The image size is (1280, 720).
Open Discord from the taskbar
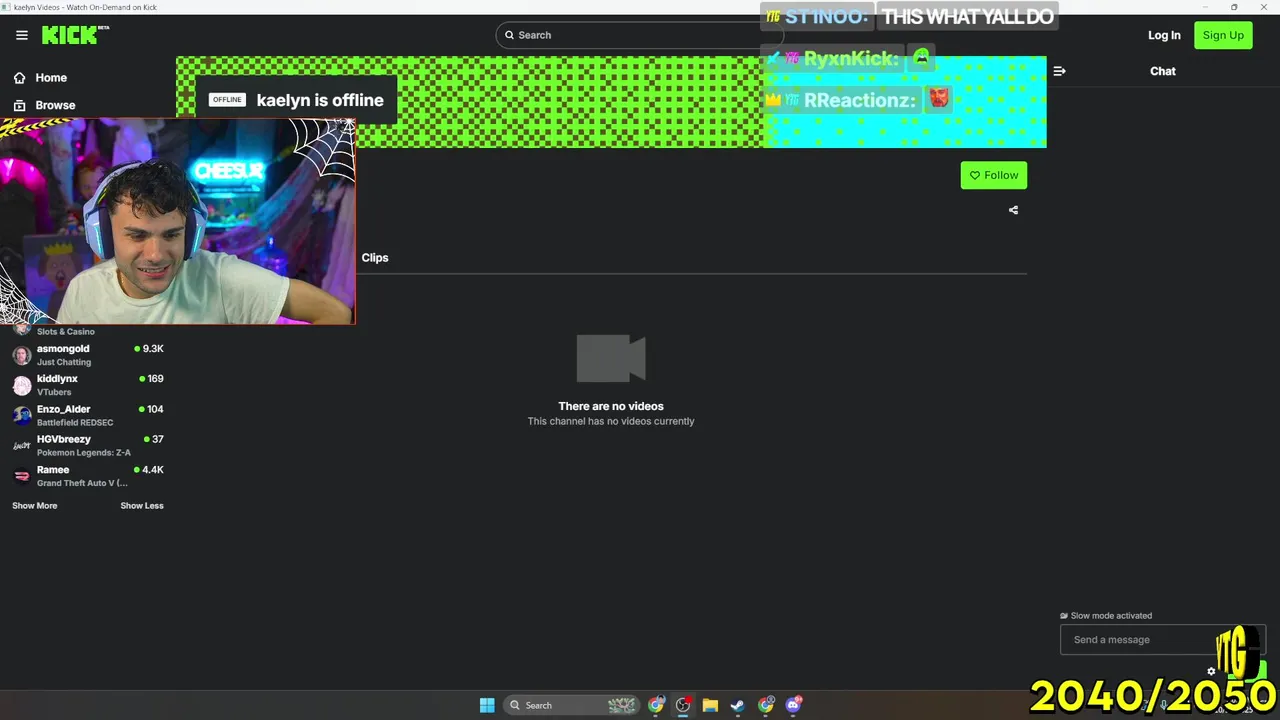794,705
